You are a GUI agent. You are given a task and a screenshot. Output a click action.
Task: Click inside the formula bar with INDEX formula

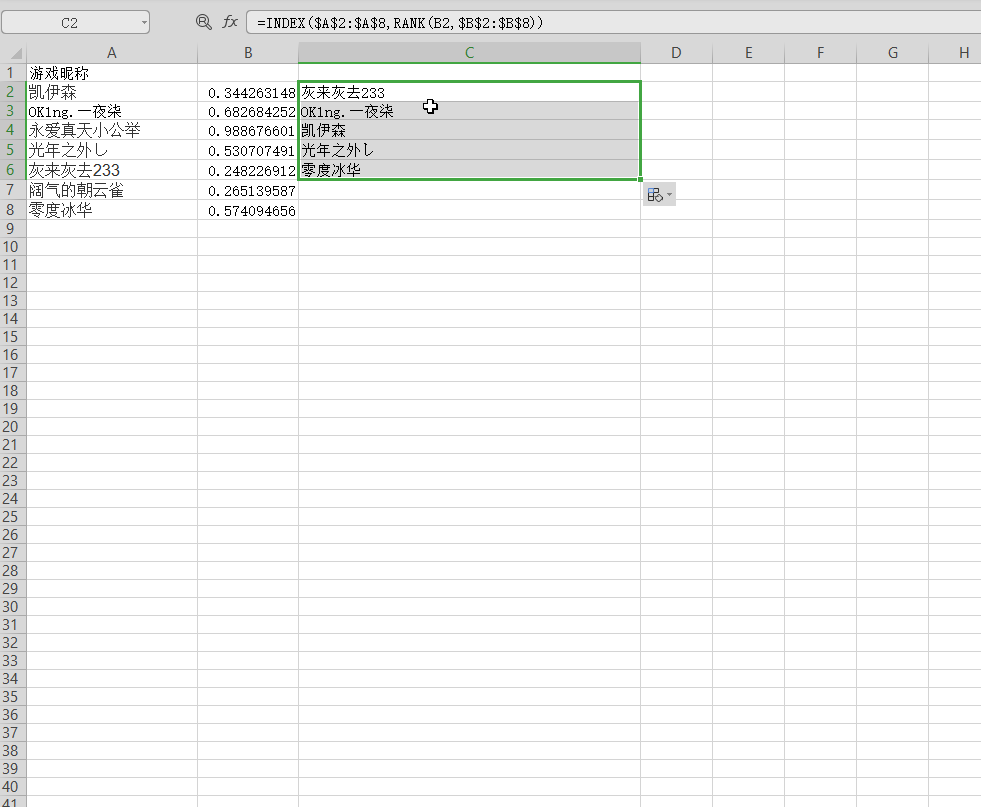coord(600,22)
